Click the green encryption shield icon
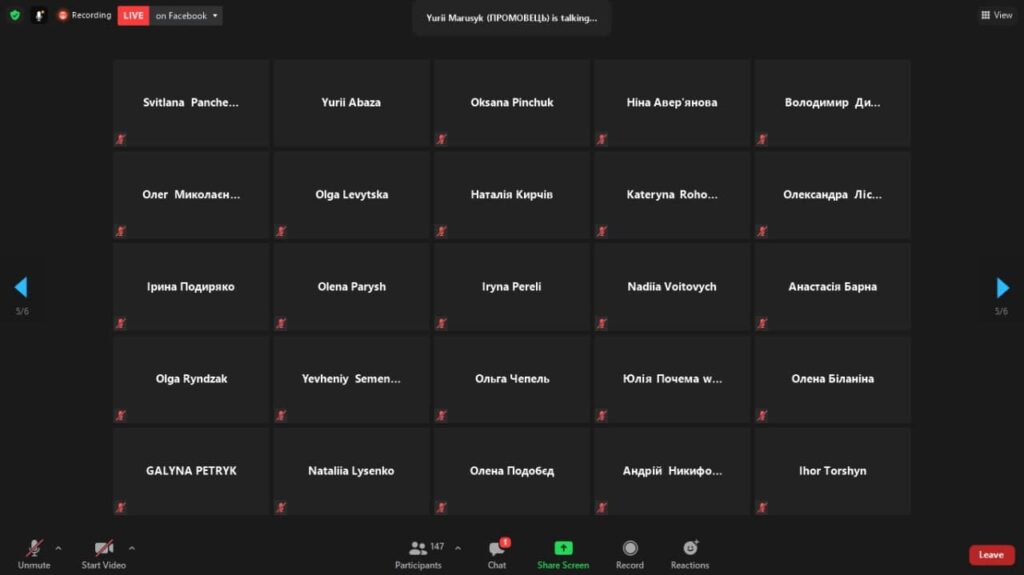 pos(15,15)
